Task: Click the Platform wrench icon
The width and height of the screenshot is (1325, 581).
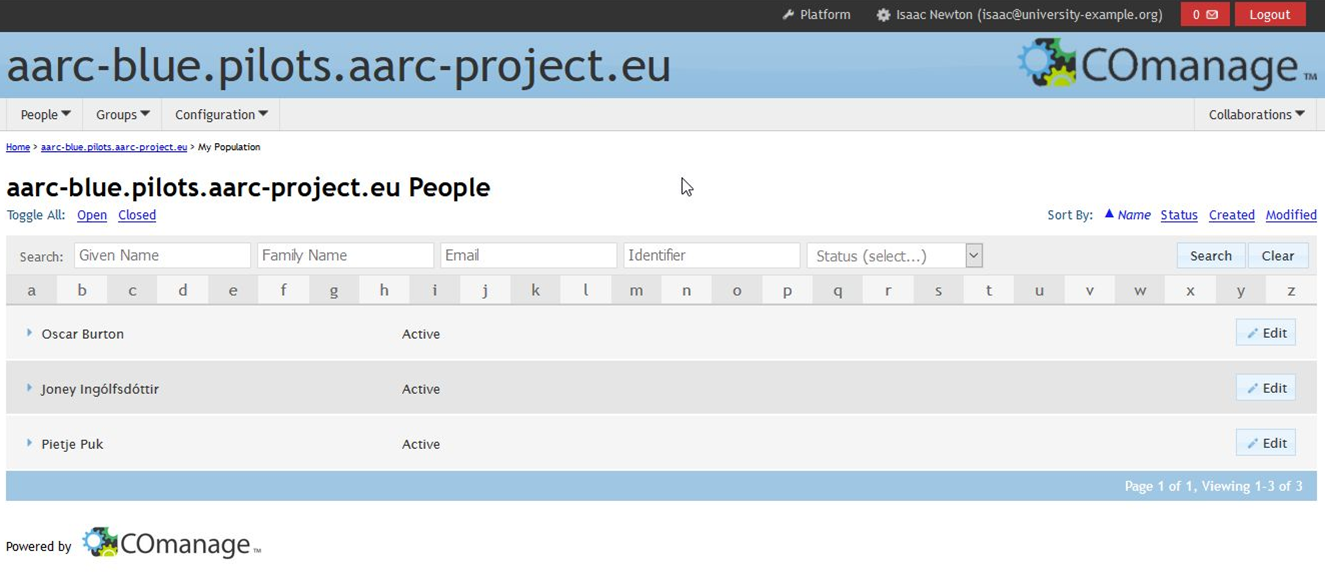Action: [x=788, y=15]
